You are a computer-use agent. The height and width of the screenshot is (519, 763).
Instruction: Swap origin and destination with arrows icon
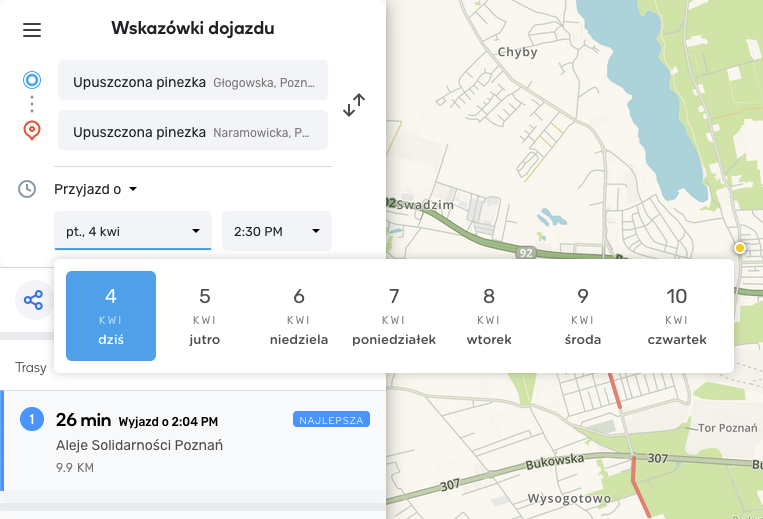(354, 105)
